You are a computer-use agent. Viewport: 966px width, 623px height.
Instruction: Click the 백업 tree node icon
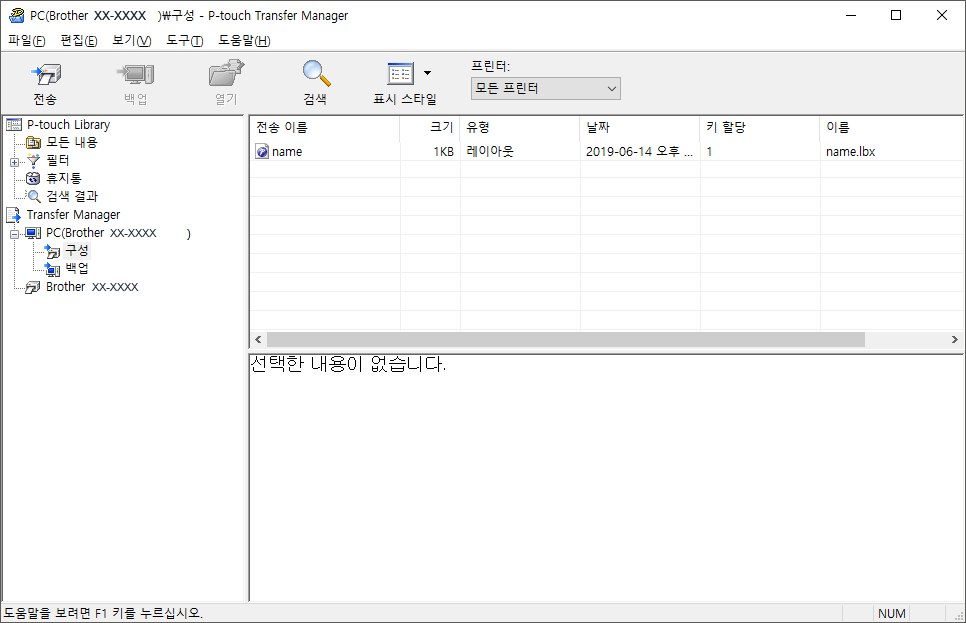point(52,269)
